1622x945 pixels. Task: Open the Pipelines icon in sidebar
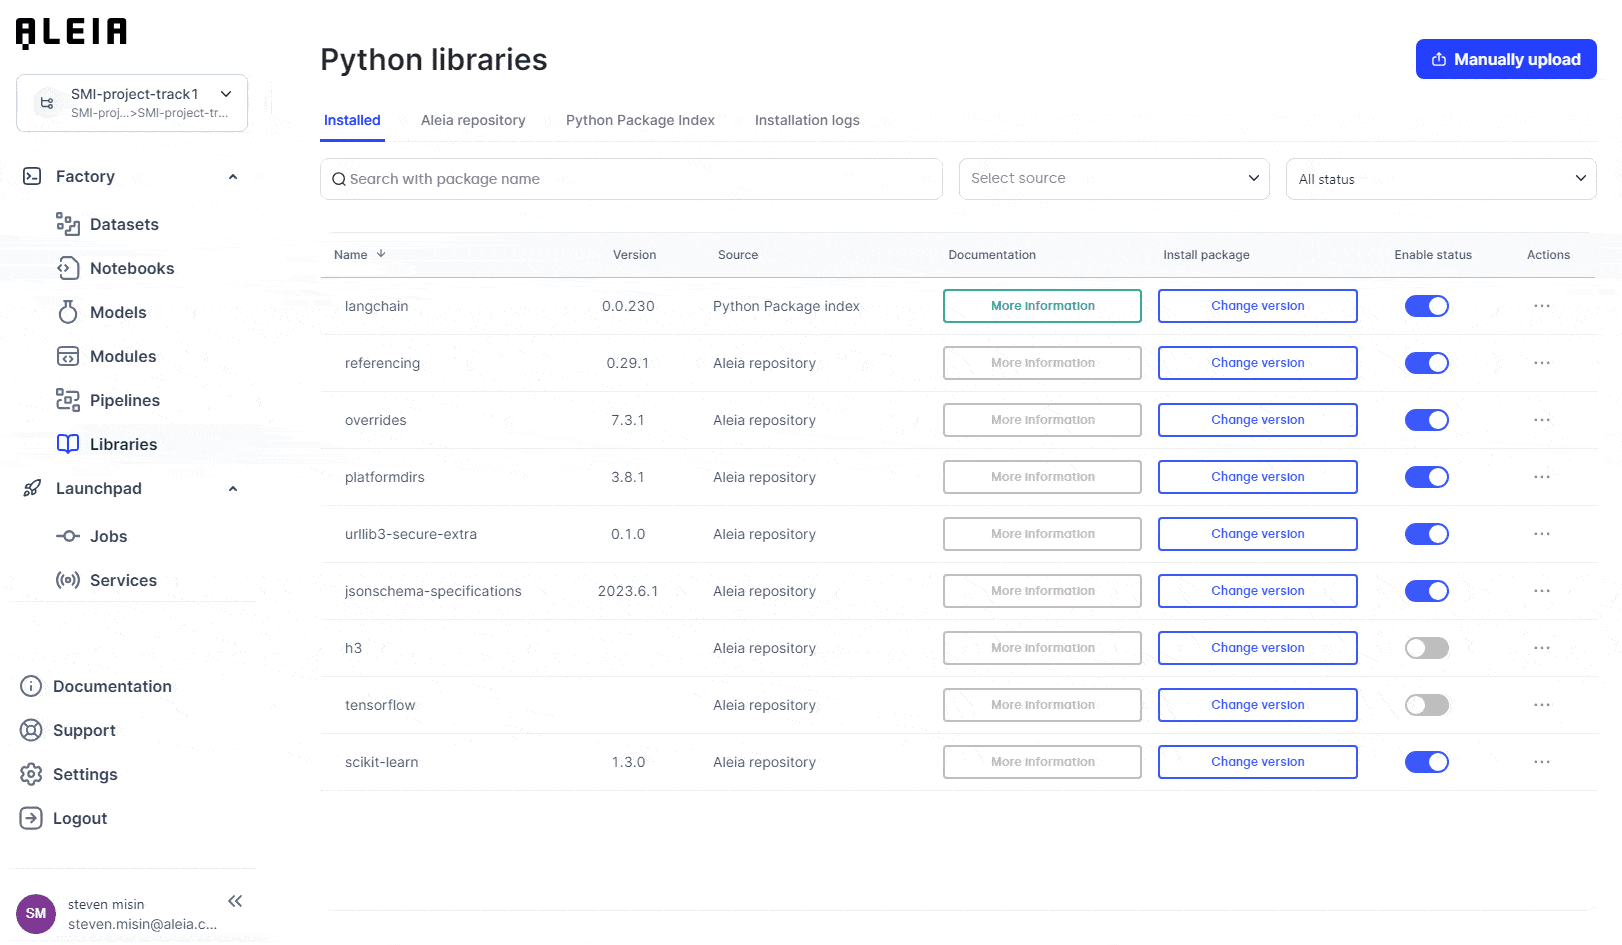point(67,400)
